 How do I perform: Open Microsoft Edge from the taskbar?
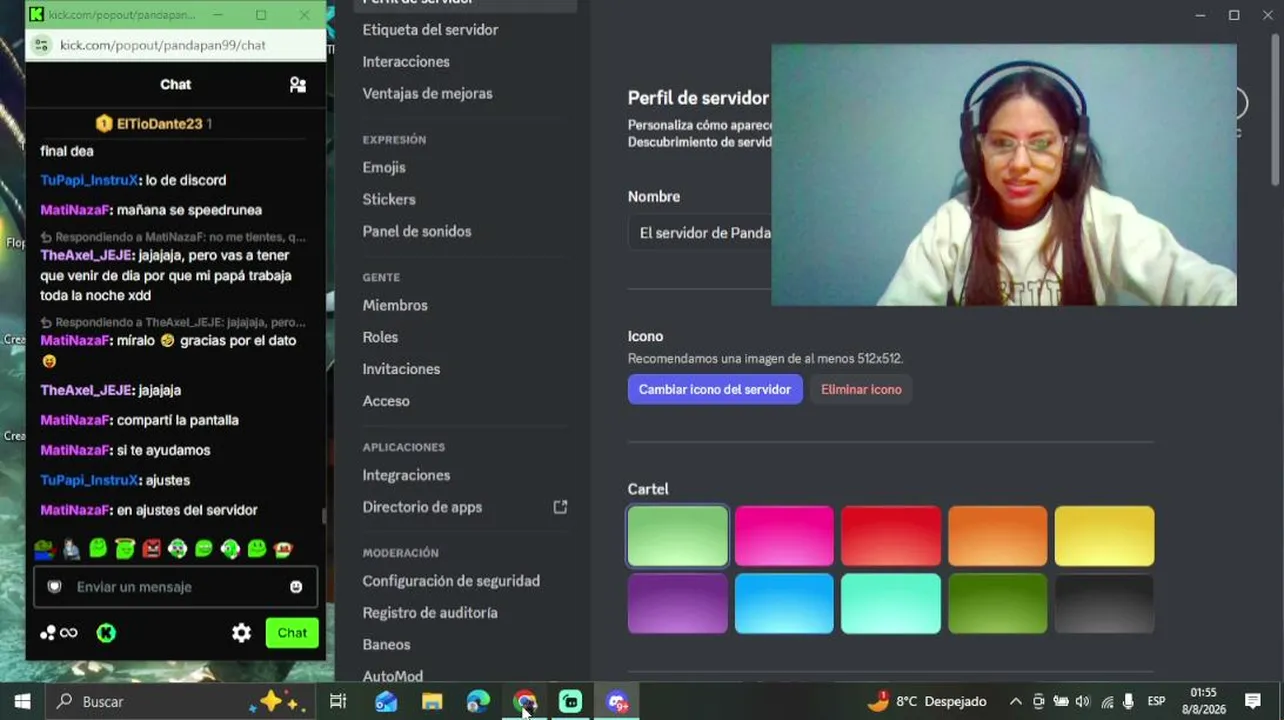click(478, 702)
